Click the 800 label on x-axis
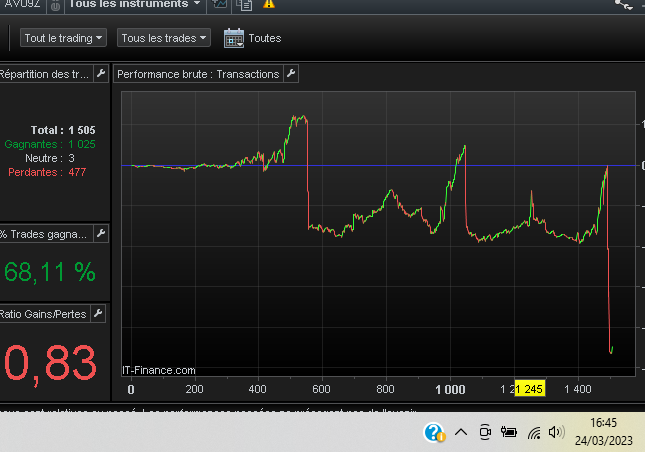The height and width of the screenshot is (452, 645). [x=385, y=389]
